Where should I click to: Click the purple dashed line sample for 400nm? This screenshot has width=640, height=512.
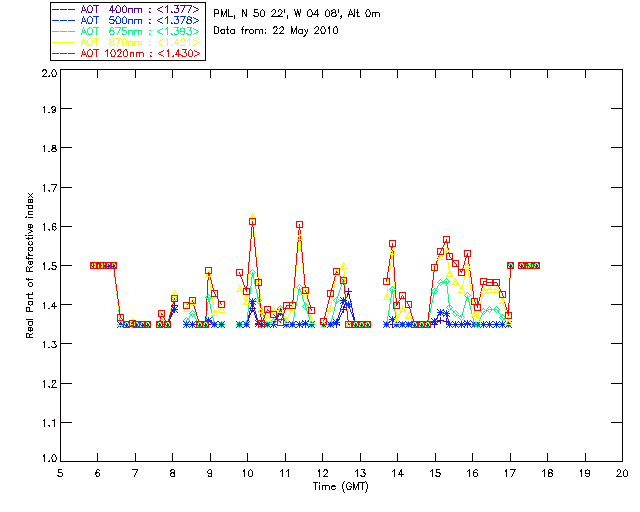tap(64, 9)
